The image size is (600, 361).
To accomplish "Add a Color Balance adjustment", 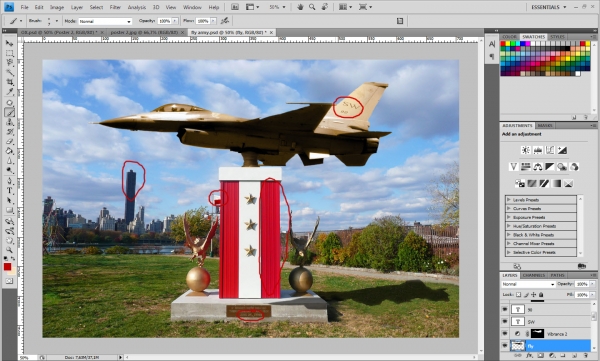I will (x=538, y=167).
